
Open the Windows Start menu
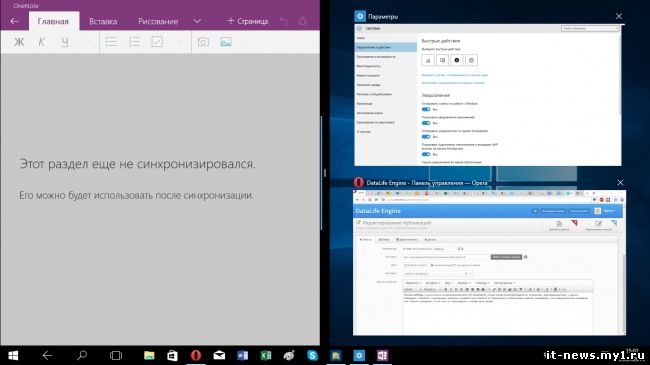pos(13,355)
